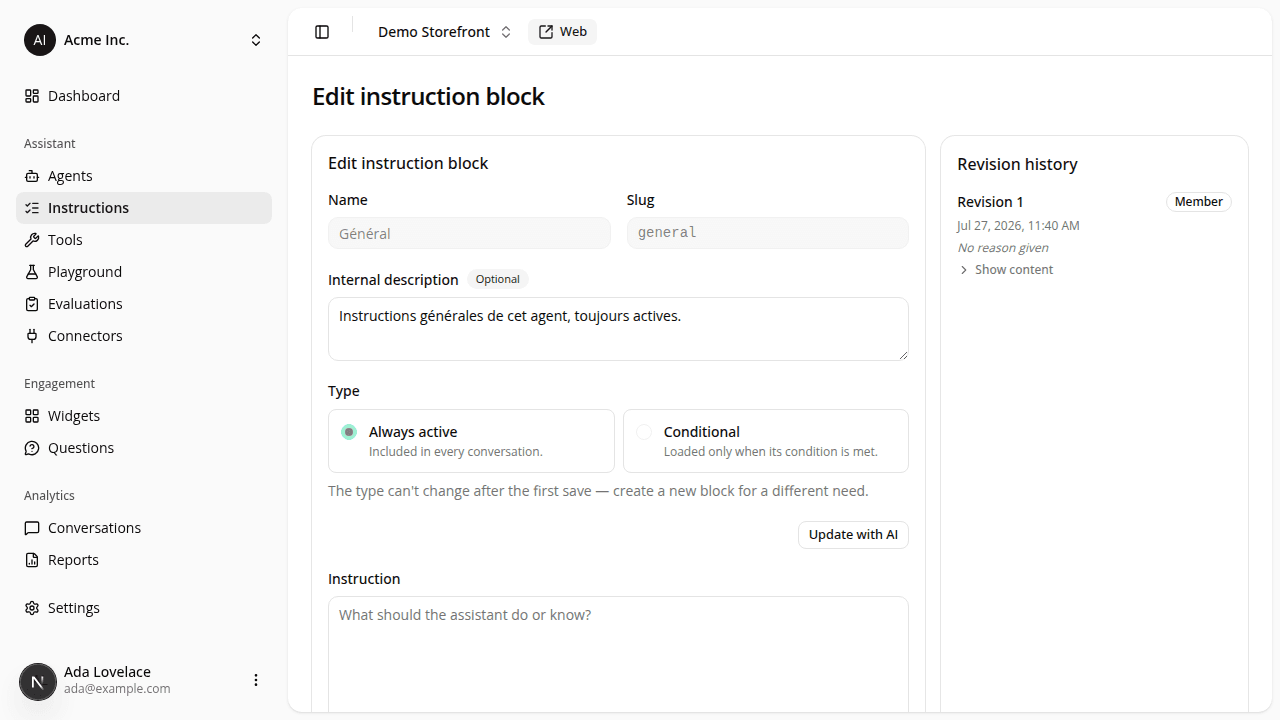
Task: Click the Questions help-bubble icon
Action: click(x=32, y=448)
